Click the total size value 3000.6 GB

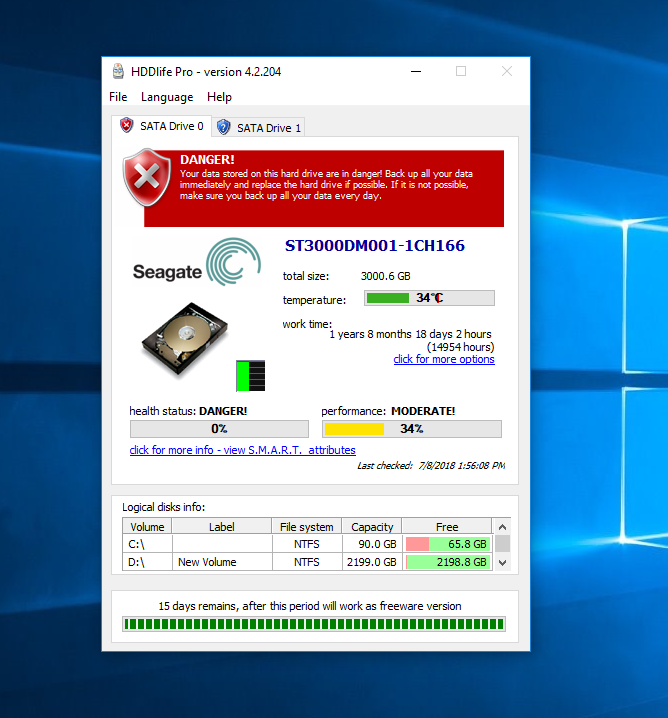(386, 276)
